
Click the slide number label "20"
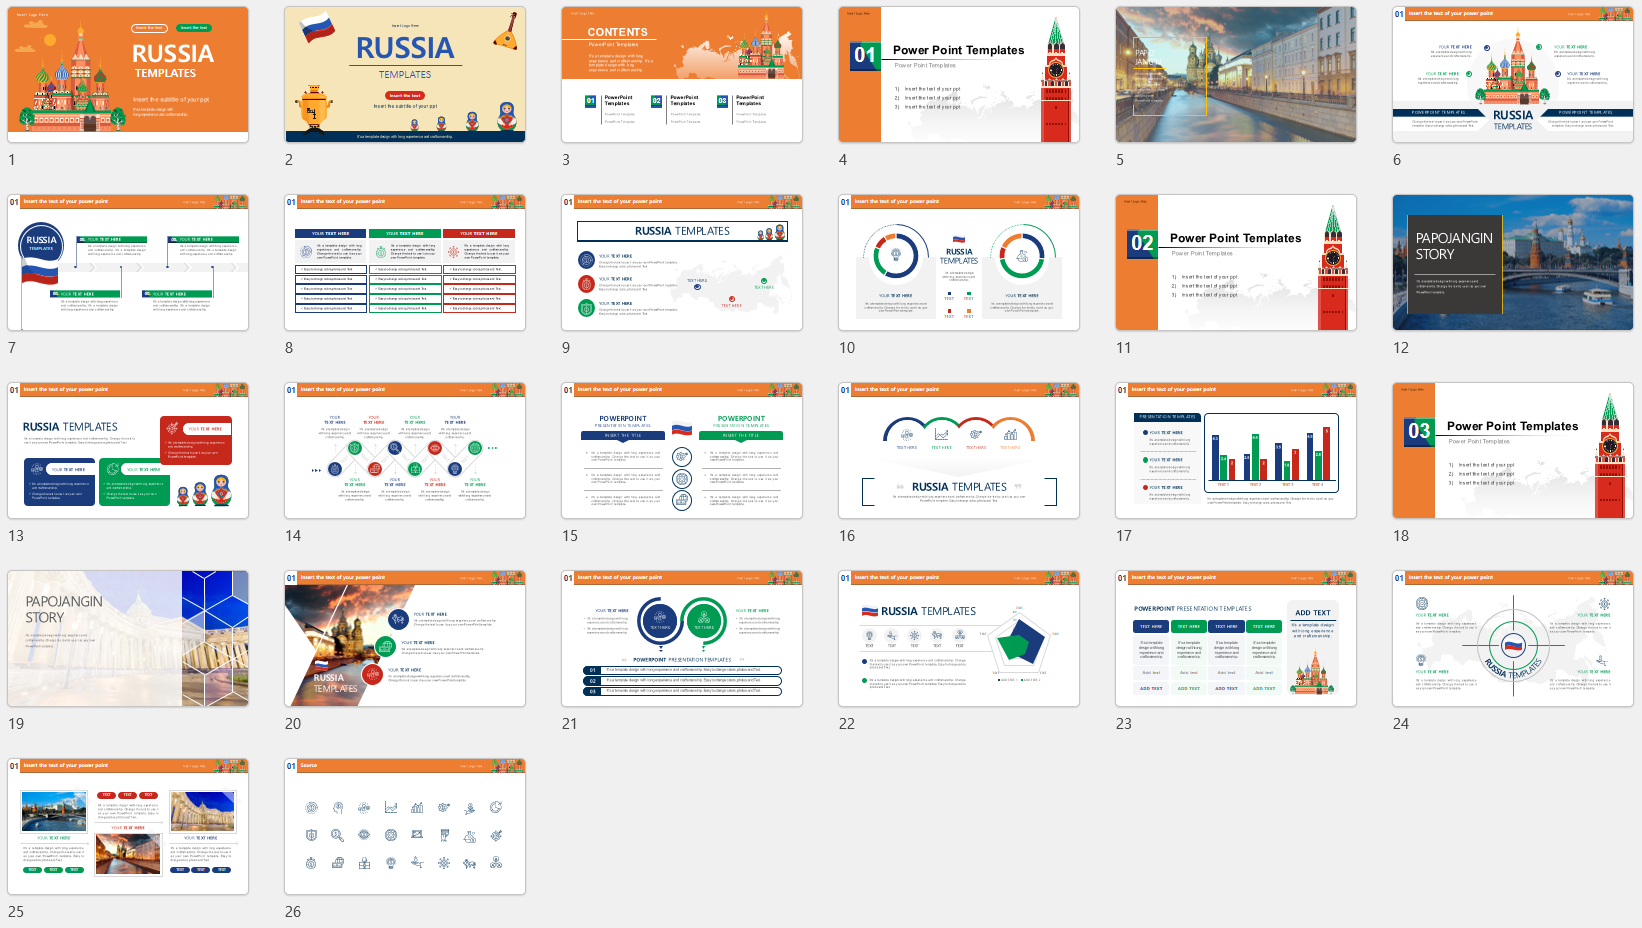point(293,724)
